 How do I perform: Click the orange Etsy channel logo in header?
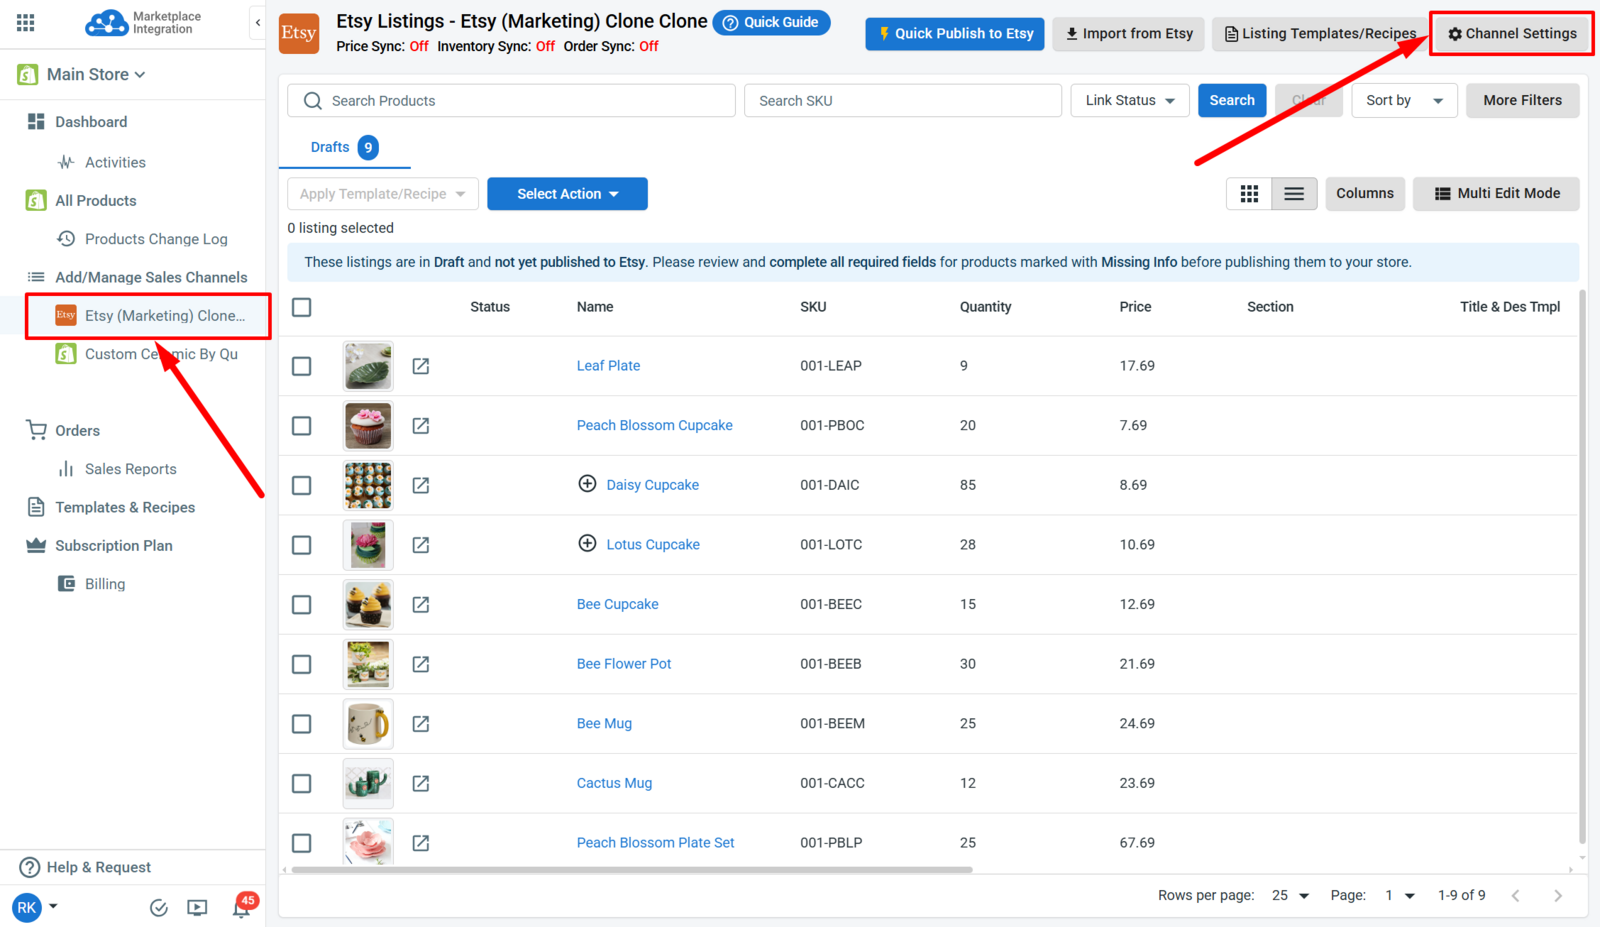[x=299, y=33]
